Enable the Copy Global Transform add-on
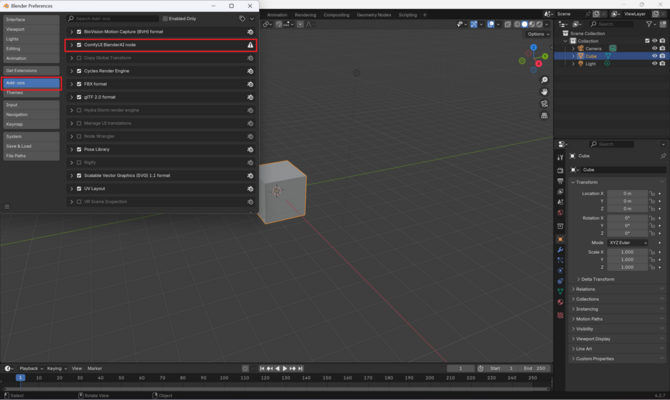670x400 pixels. pos(79,58)
